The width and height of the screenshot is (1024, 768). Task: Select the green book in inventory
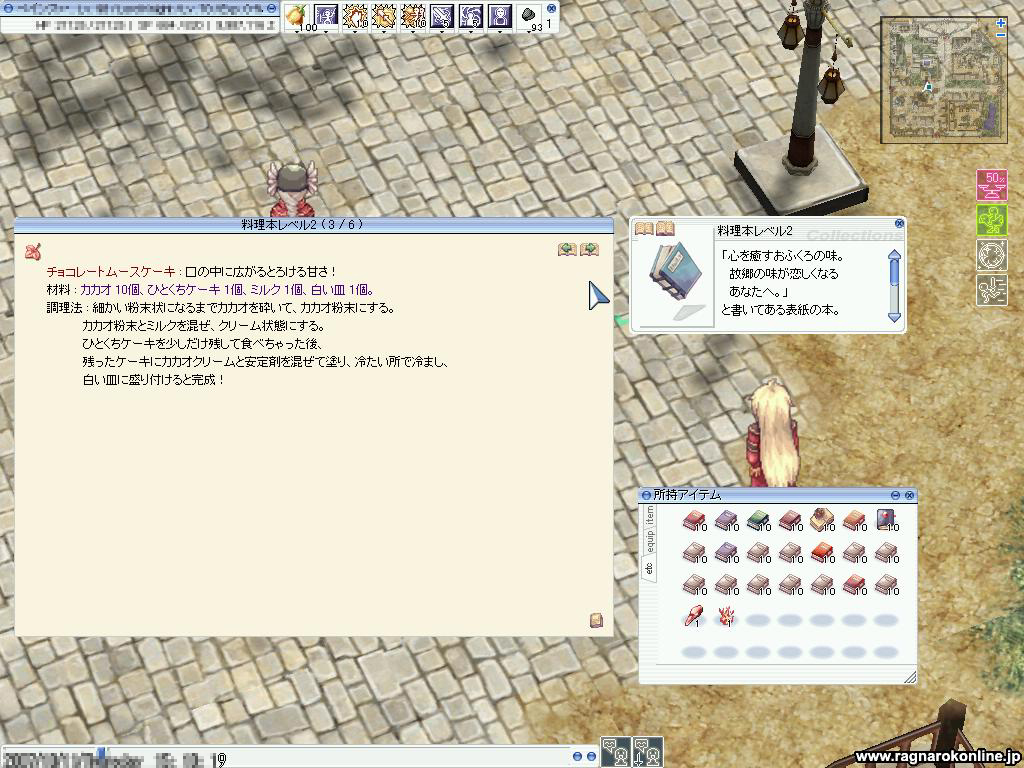click(758, 521)
